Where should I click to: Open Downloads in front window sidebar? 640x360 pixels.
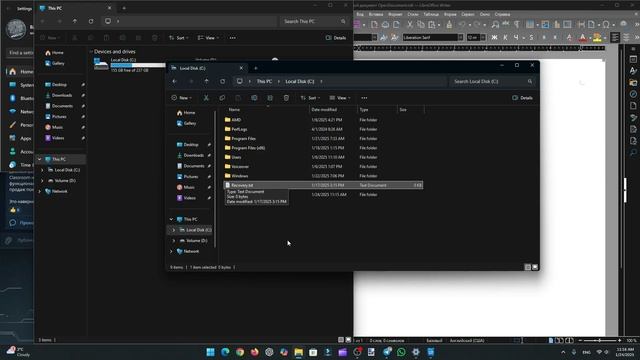[x=193, y=156]
